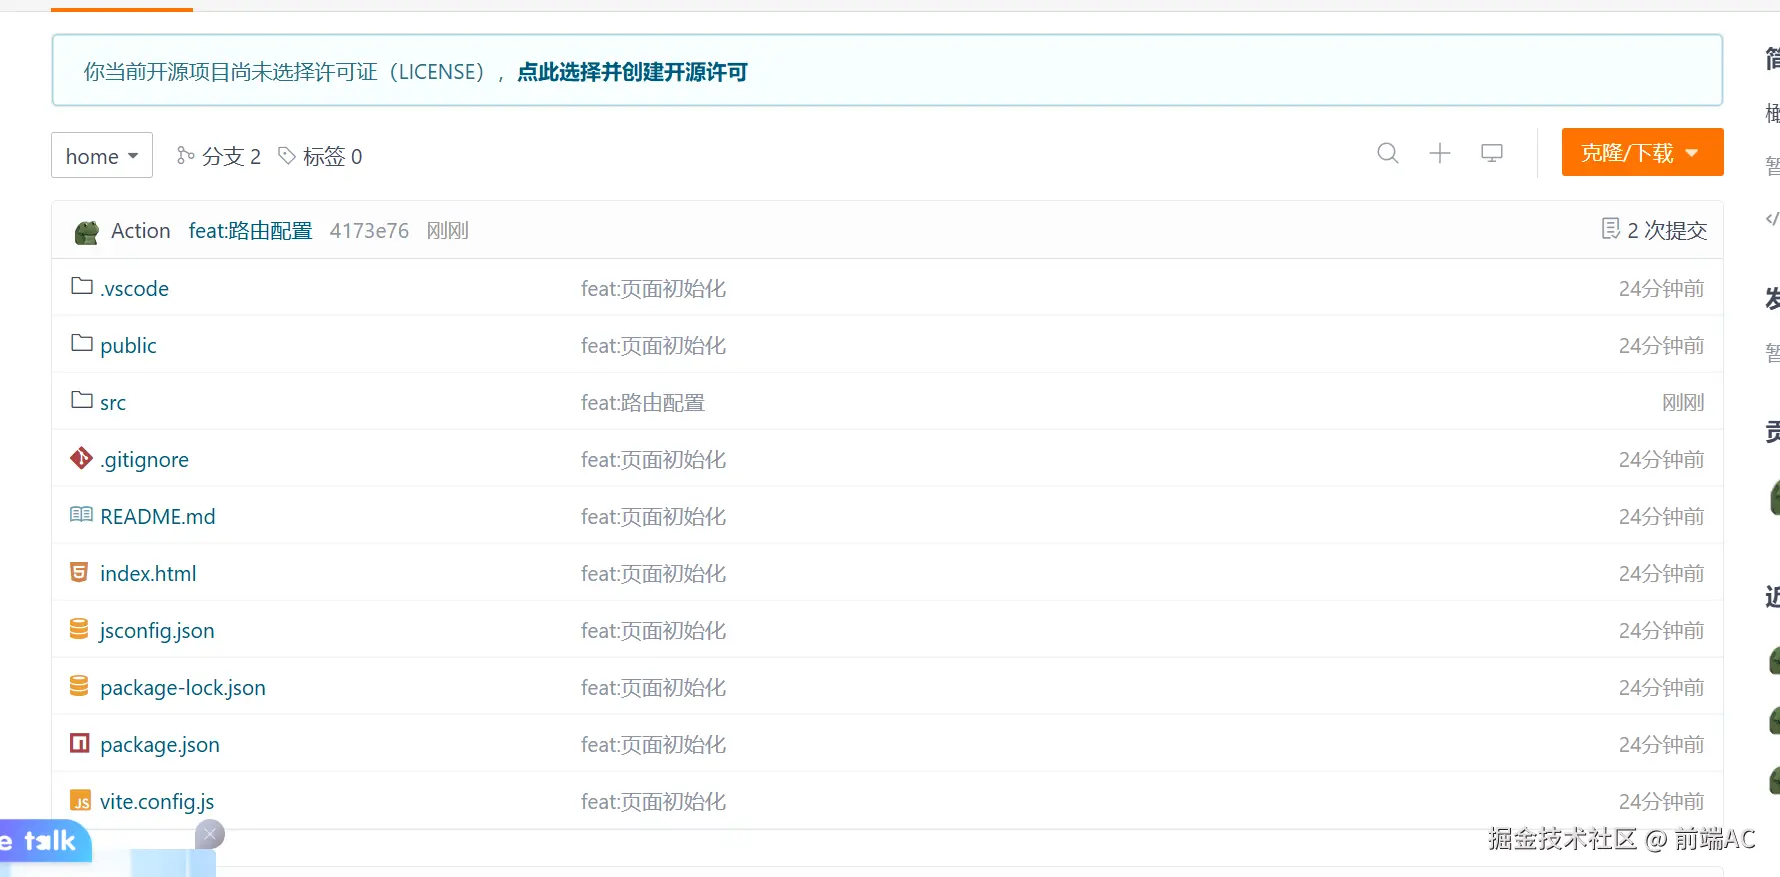Open the index.html file
The height and width of the screenshot is (877, 1780).
(x=148, y=574)
